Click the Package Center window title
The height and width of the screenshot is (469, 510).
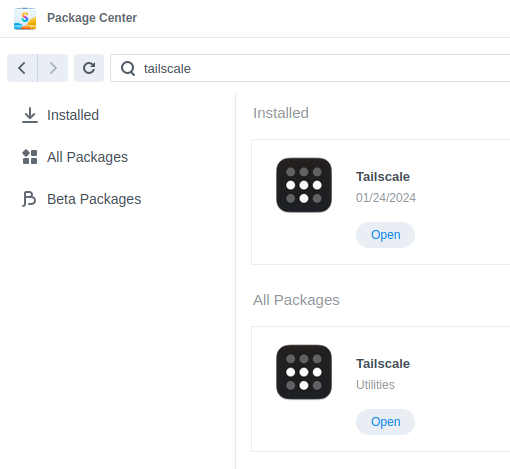click(92, 18)
